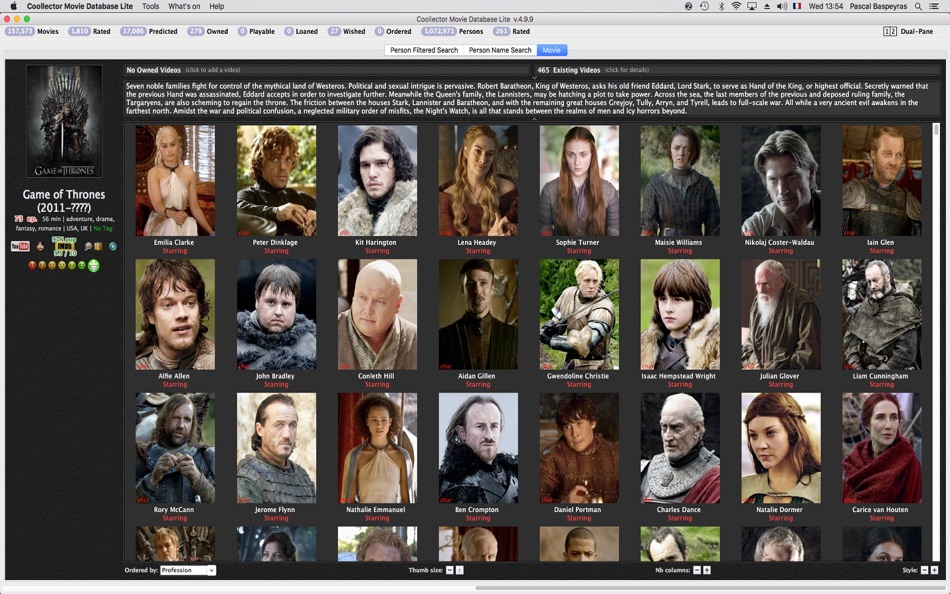Reduce Nb columns with minus button
This screenshot has height=594, width=950.
click(x=697, y=570)
